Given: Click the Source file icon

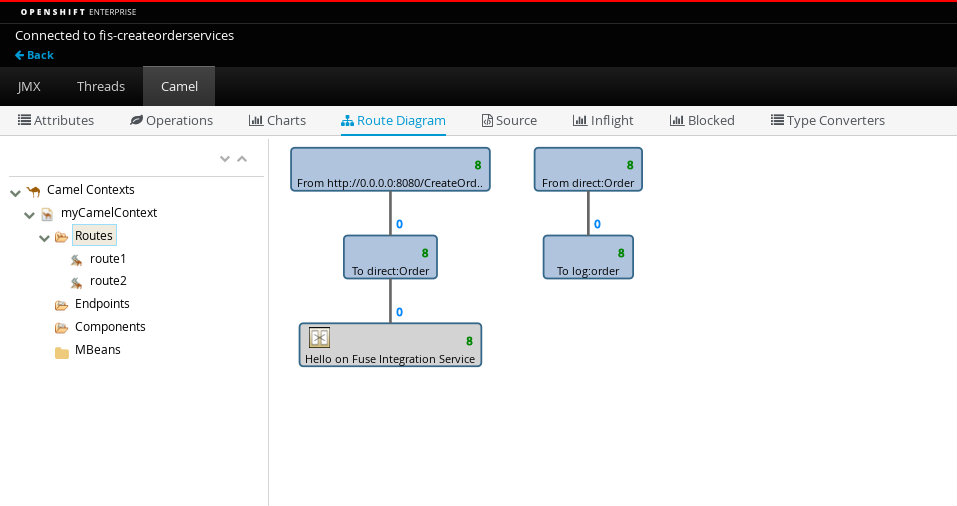Looking at the screenshot, I should [487, 120].
